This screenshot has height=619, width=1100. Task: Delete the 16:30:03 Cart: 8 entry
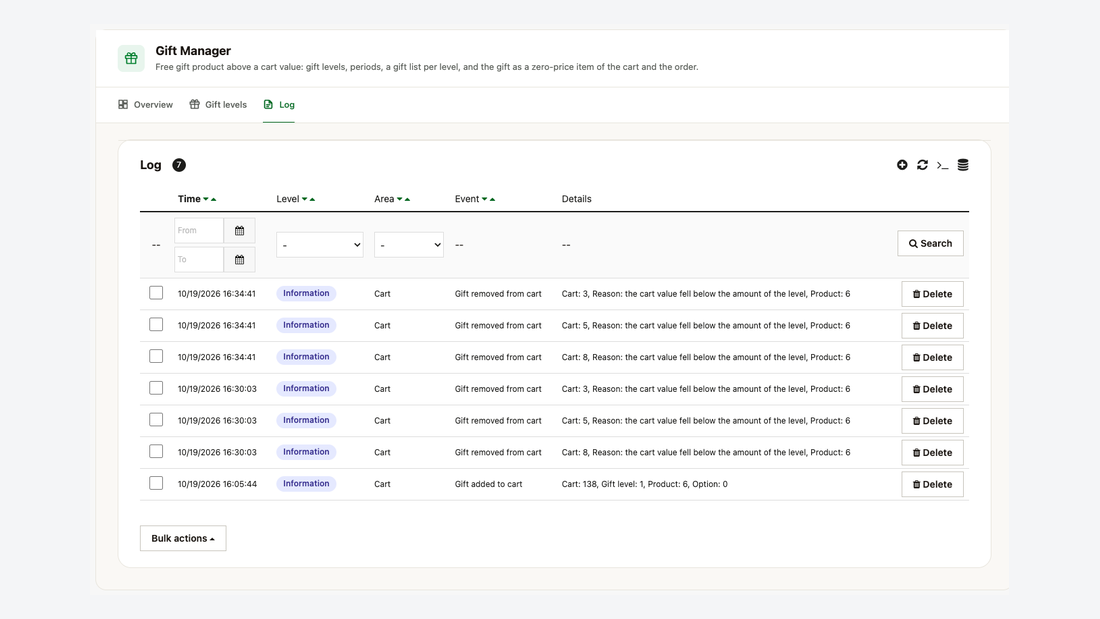pos(932,453)
